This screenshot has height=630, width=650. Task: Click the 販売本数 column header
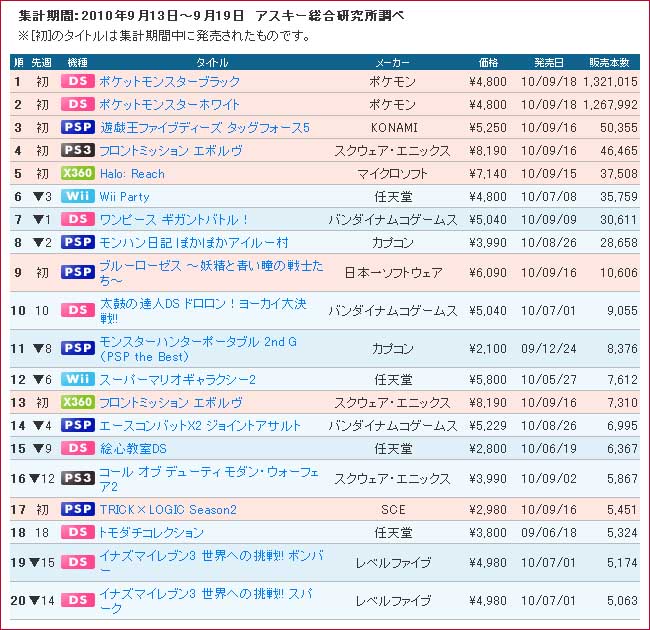(609, 63)
